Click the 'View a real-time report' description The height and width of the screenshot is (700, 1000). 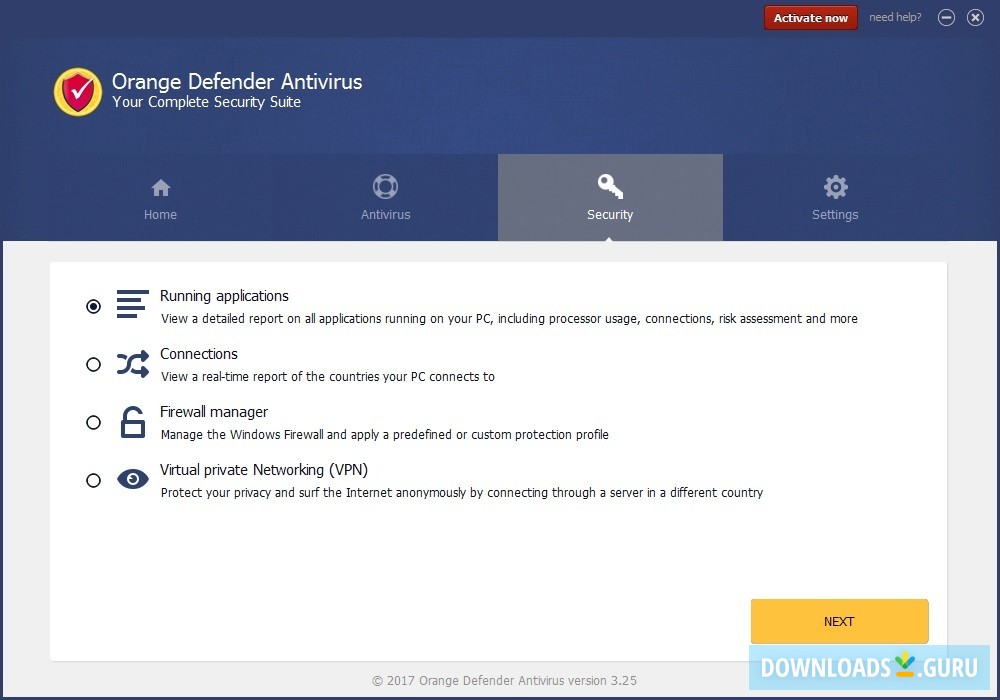[x=328, y=377]
